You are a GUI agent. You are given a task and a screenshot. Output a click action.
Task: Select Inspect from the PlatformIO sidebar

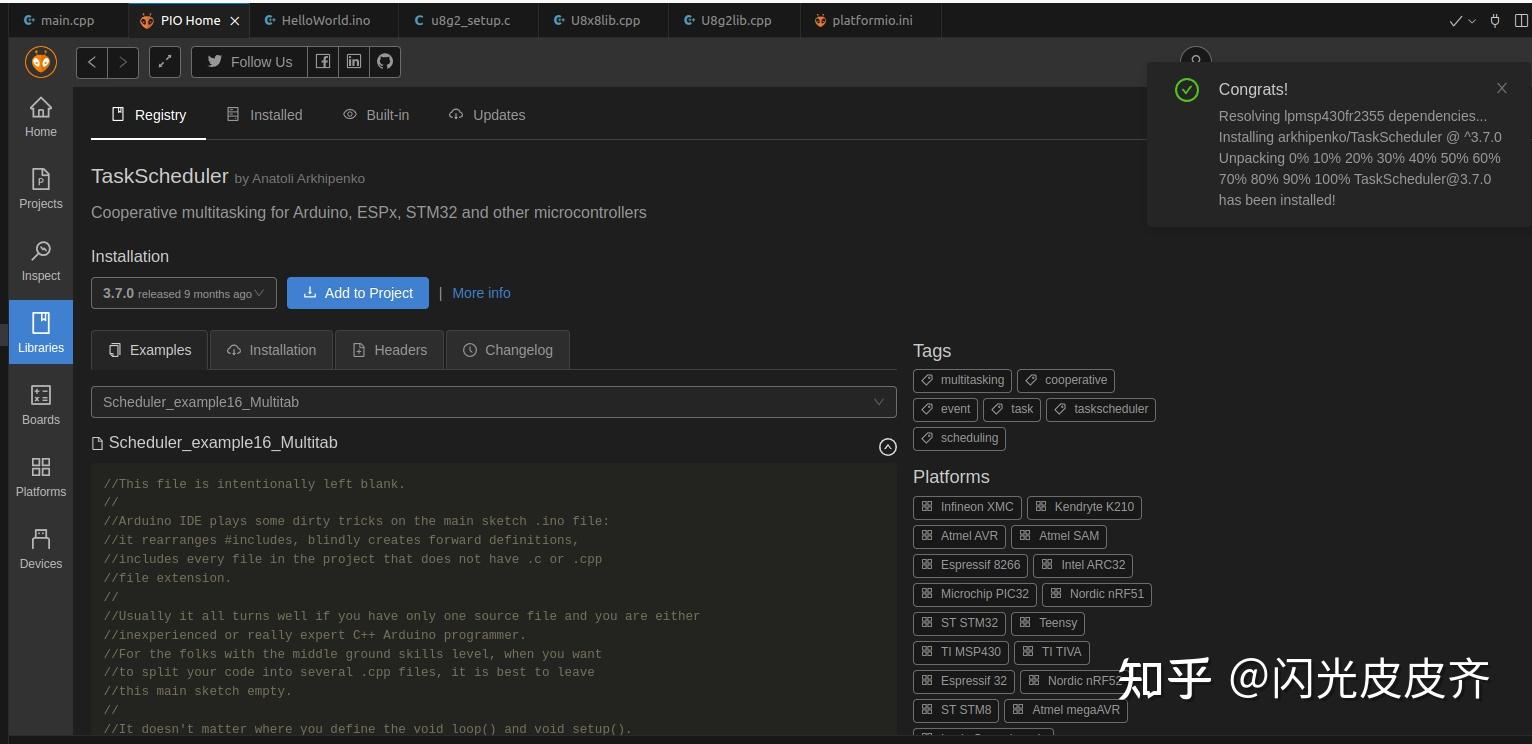(40, 260)
